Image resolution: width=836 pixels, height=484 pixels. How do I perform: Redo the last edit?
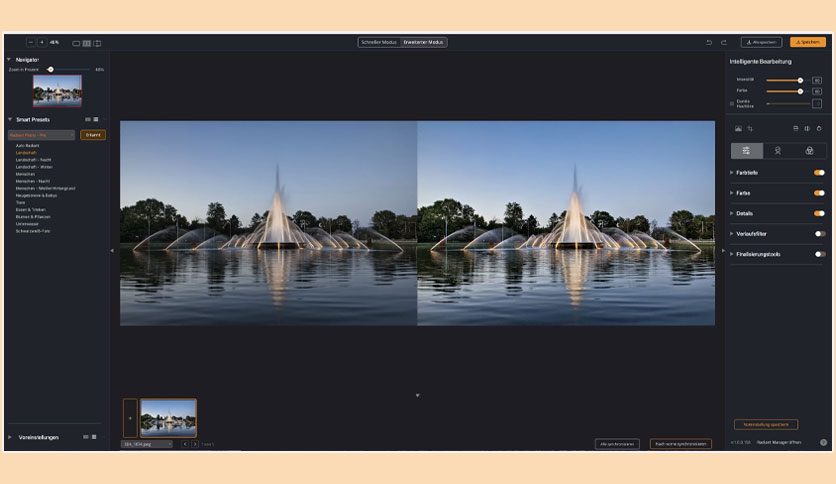(724, 42)
